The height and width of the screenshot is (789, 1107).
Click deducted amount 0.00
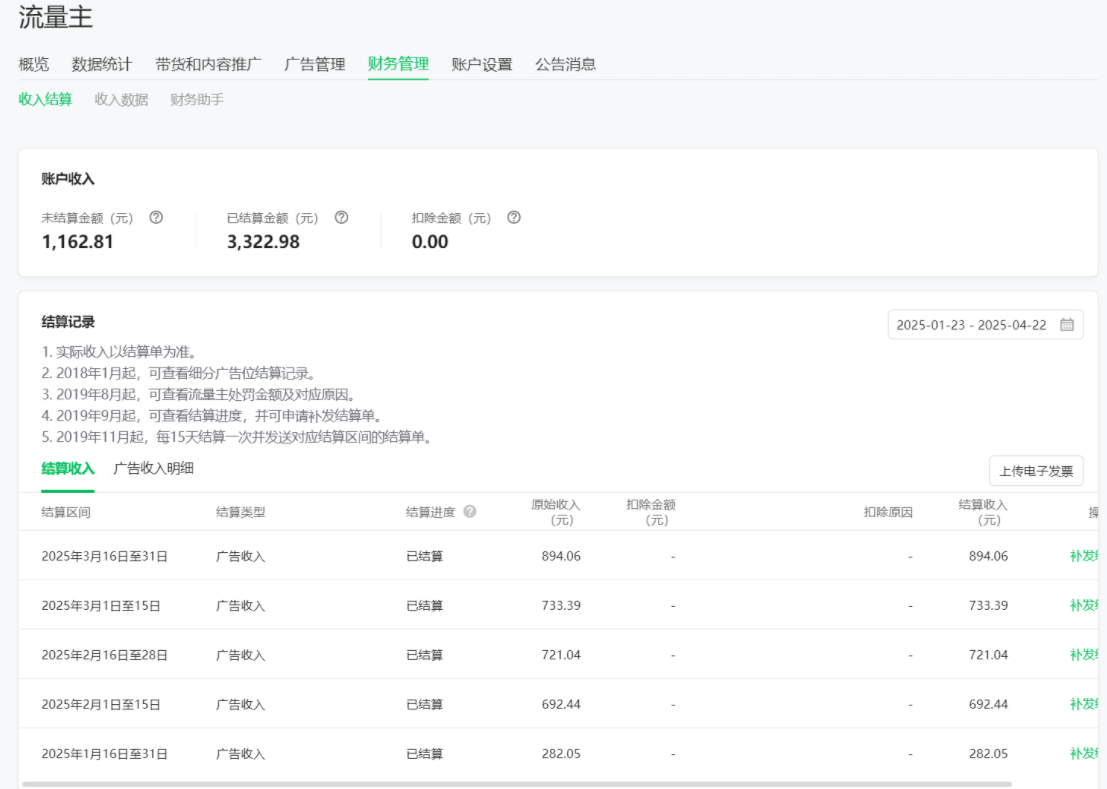point(430,242)
